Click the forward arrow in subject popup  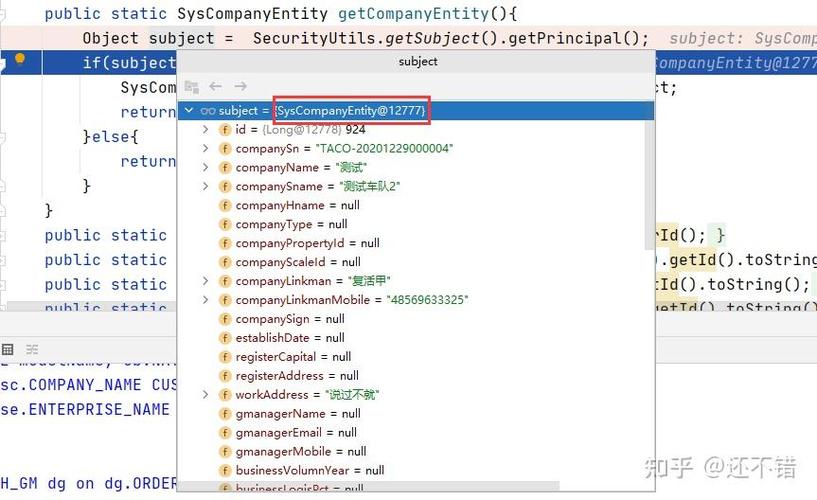[240, 86]
